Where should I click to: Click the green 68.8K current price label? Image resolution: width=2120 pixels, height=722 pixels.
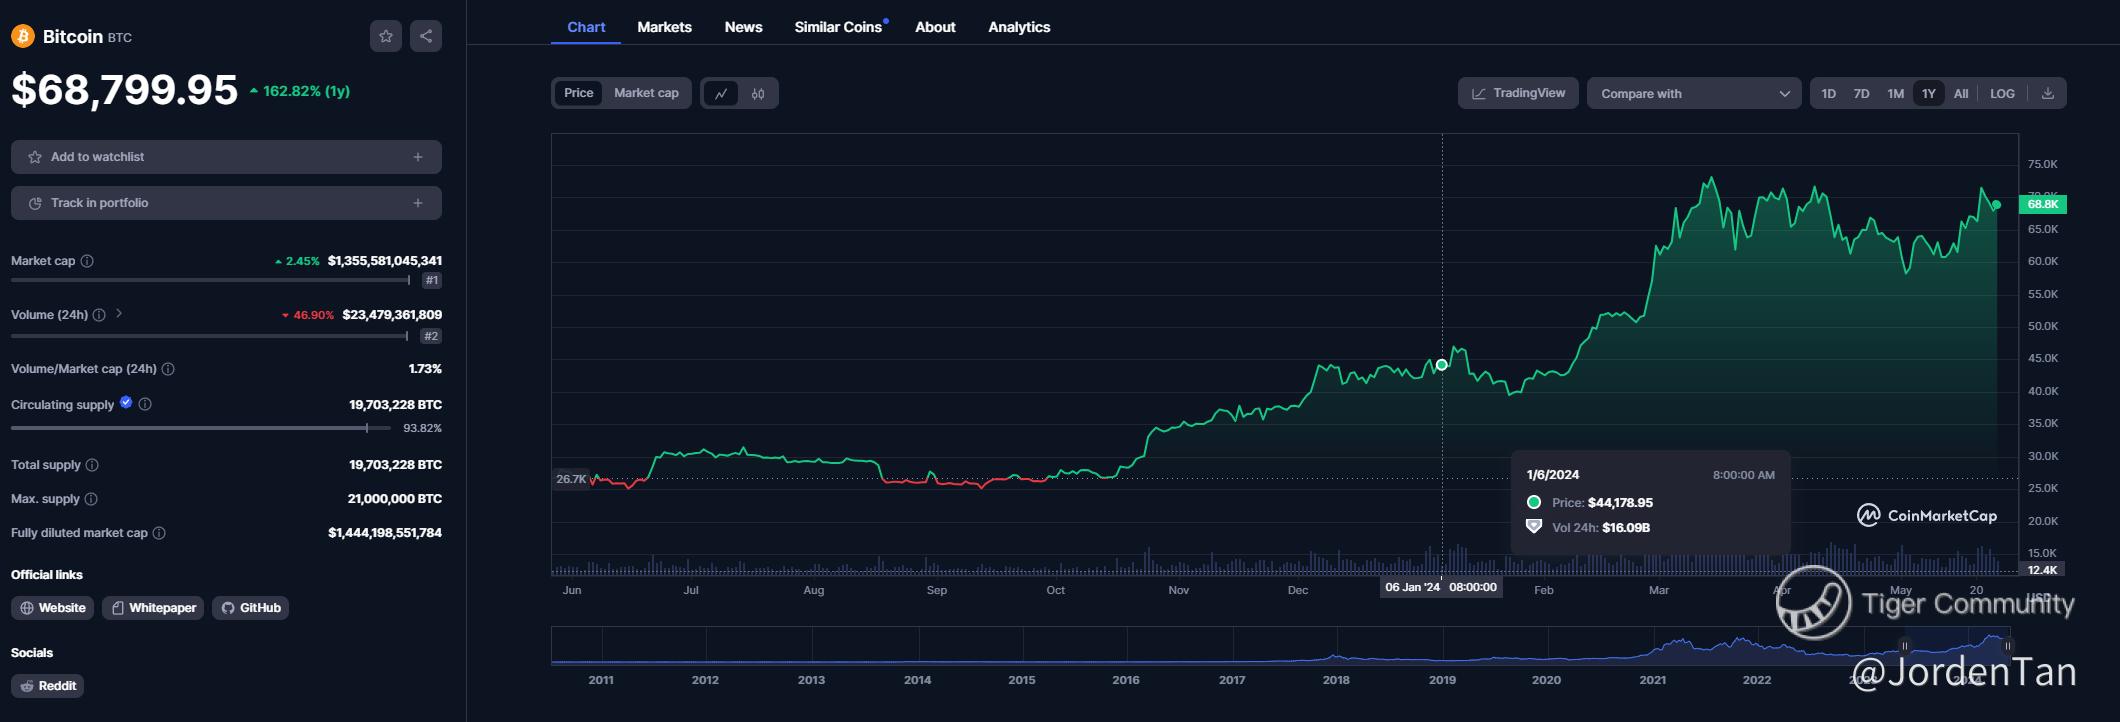(x=2042, y=204)
